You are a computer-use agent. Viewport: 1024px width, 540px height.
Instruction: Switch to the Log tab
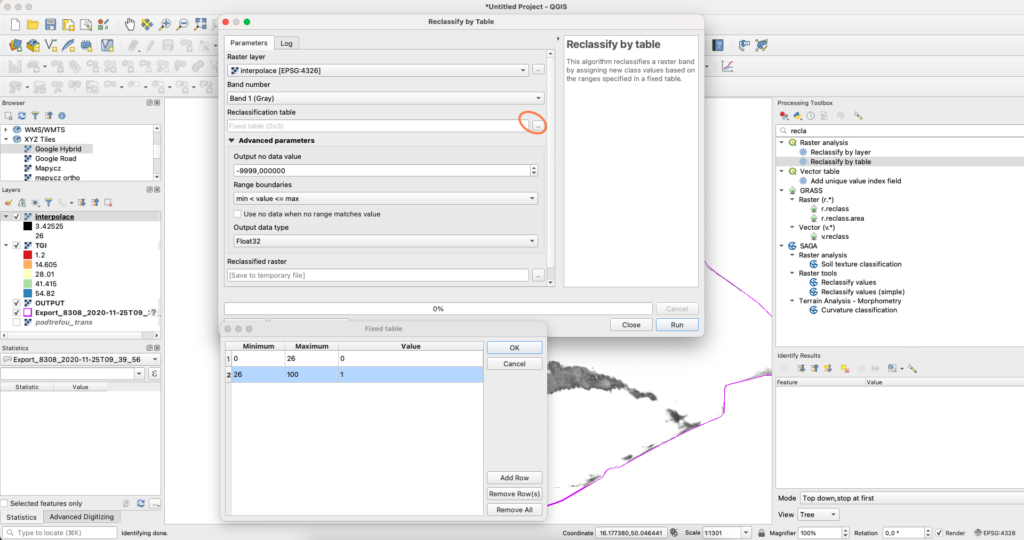[x=286, y=43]
